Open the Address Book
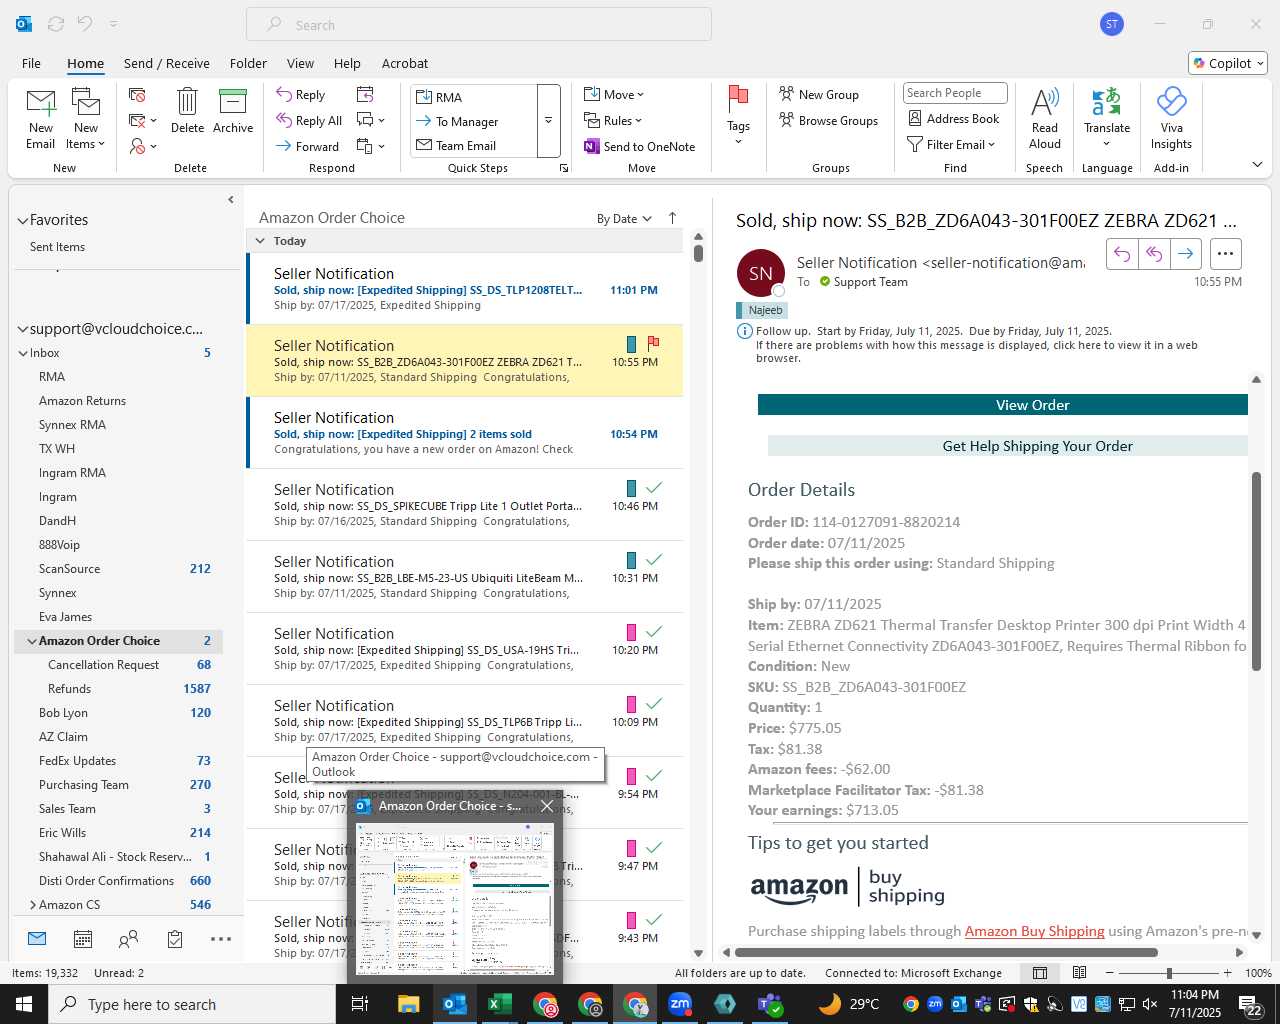The image size is (1280, 1024). [953, 118]
